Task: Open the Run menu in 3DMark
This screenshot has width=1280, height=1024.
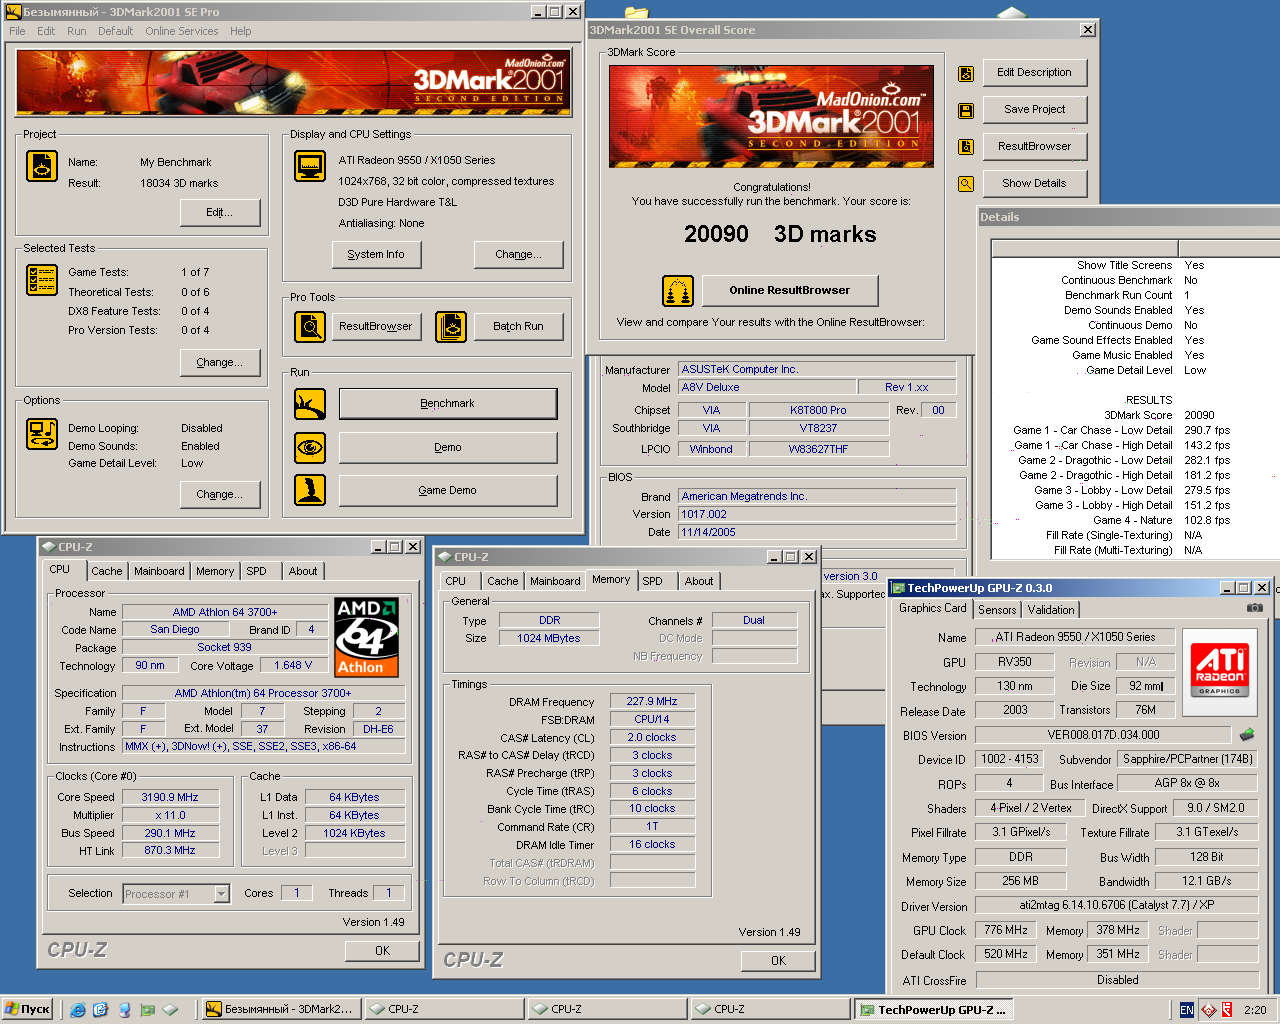Action: click(77, 31)
